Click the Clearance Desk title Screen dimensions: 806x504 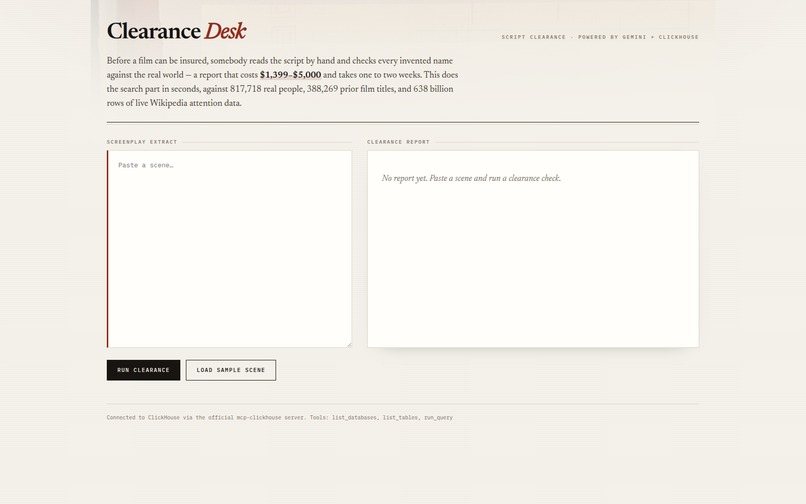176,31
